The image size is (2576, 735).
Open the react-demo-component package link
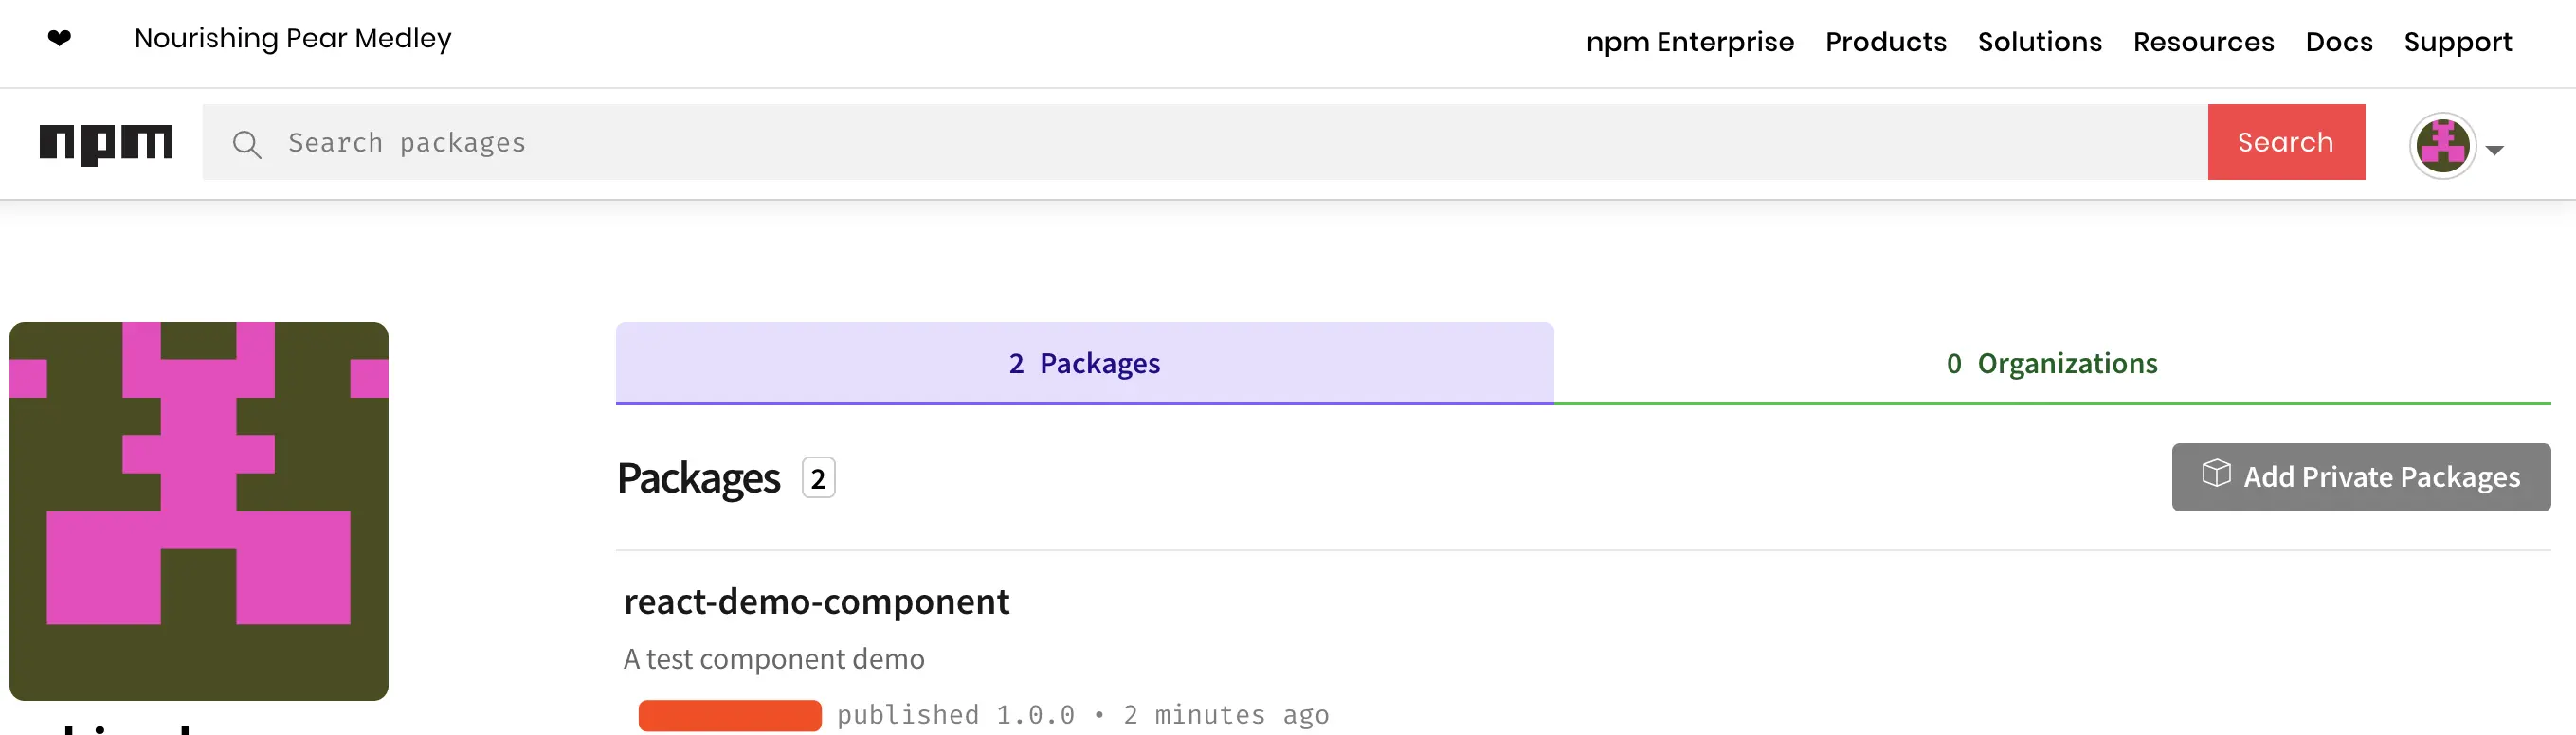[x=816, y=601]
